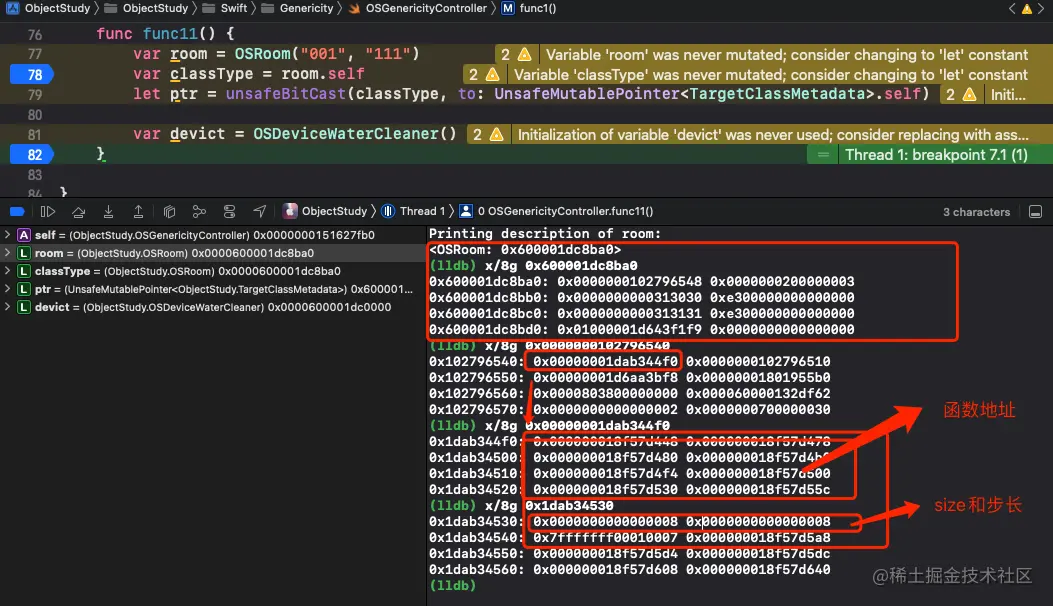Click the Step Over debug icon
This screenshot has height=606, width=1053.
(x=79, y=212)
